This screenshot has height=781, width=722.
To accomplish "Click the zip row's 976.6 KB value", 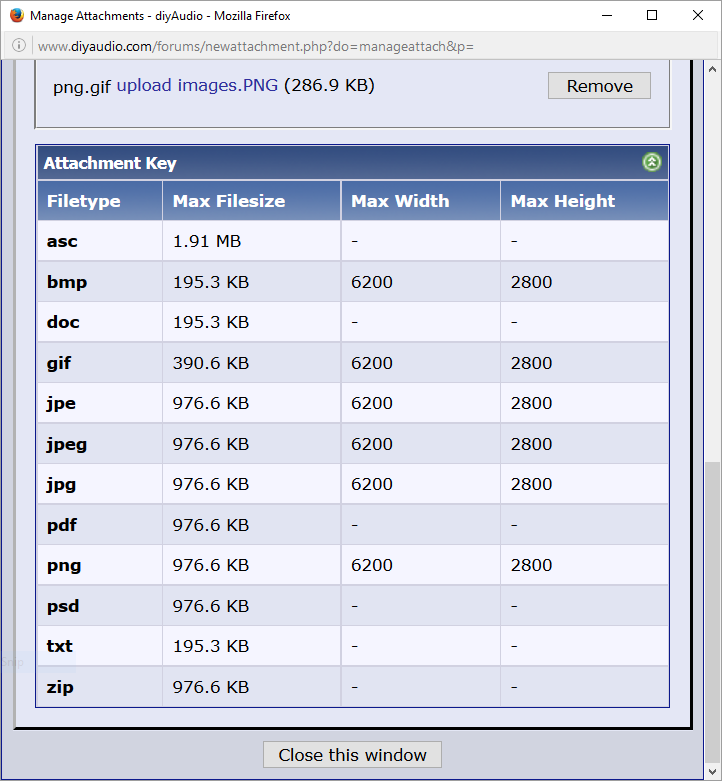I will 211,687.
